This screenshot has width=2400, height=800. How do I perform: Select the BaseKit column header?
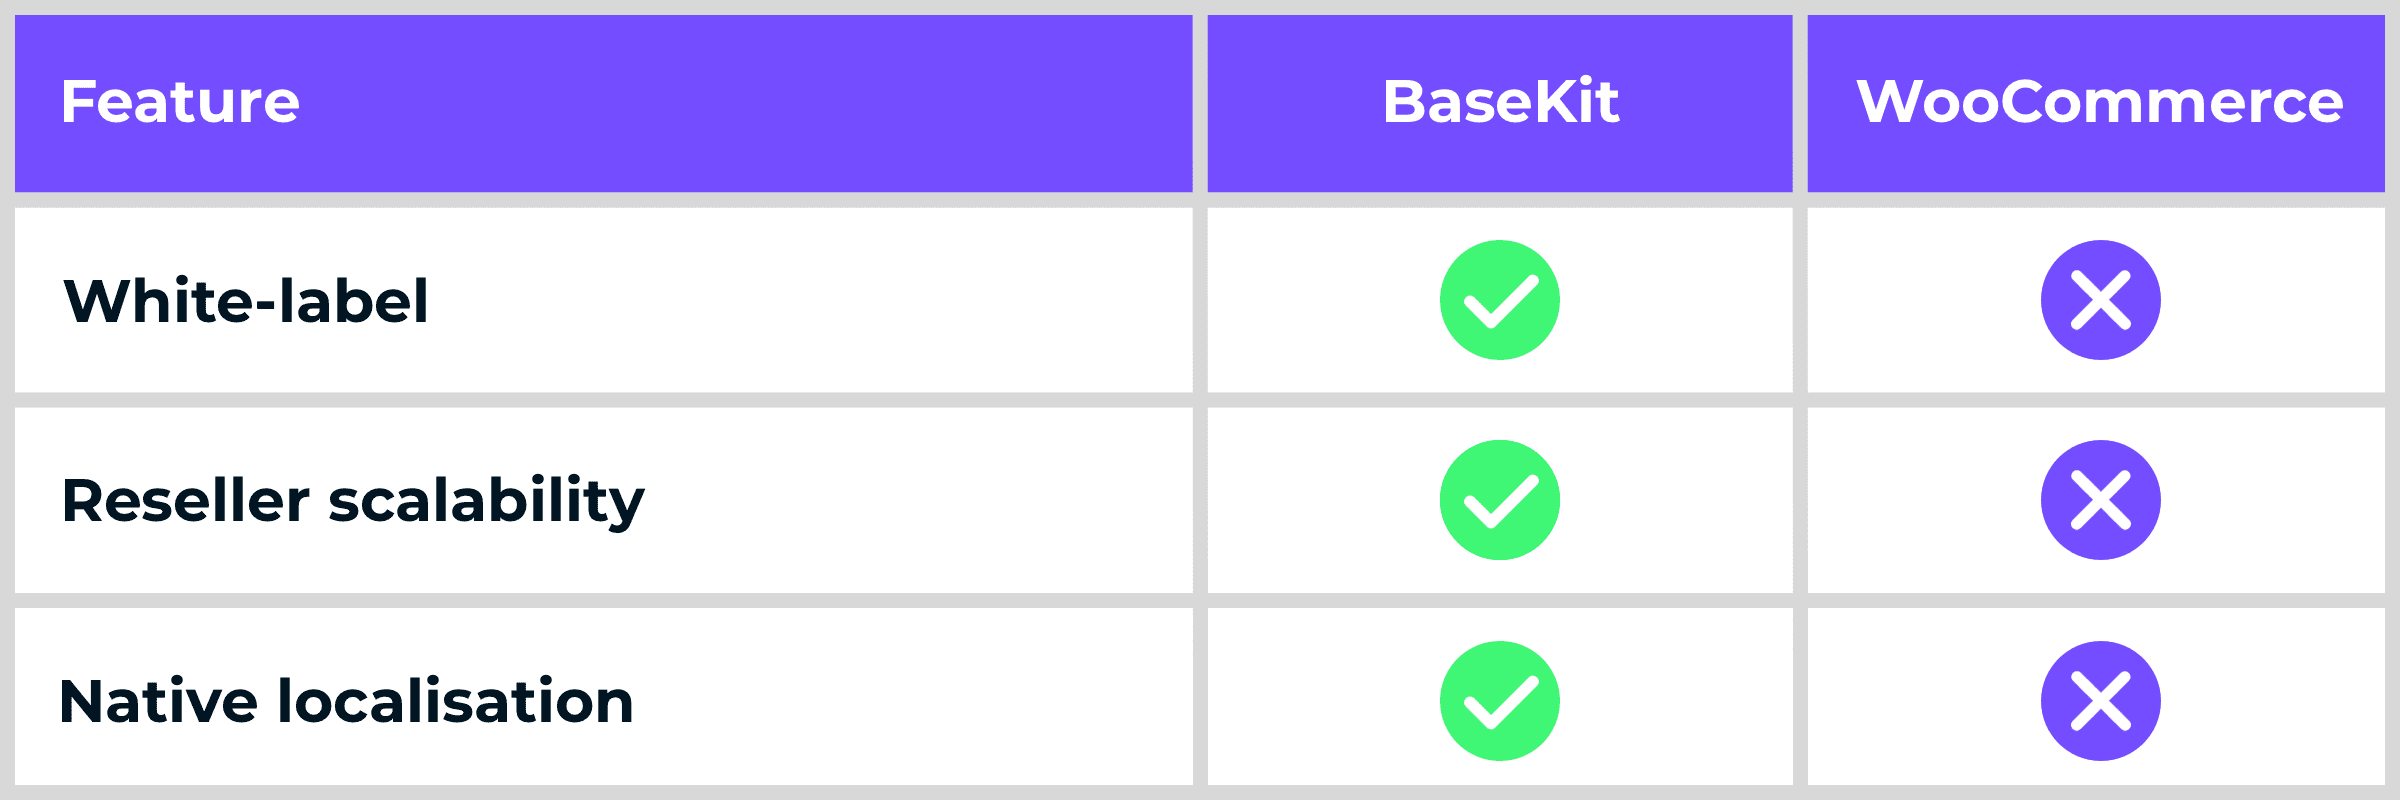tap(1500, 102)
